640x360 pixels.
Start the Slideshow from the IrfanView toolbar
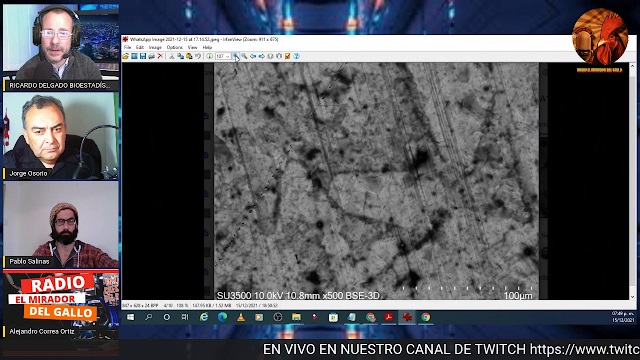tap(134, 56)
